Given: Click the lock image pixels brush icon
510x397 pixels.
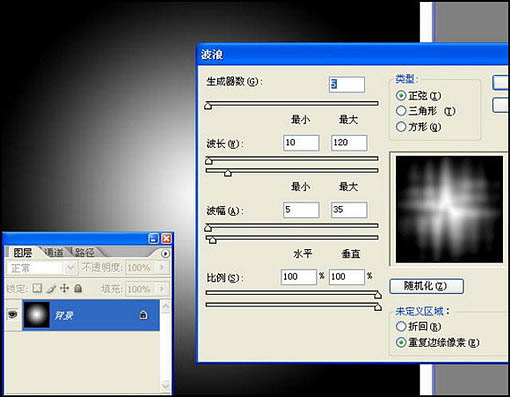Looking at the screenshot, I should pyautogui.click(x=51, y=289).
